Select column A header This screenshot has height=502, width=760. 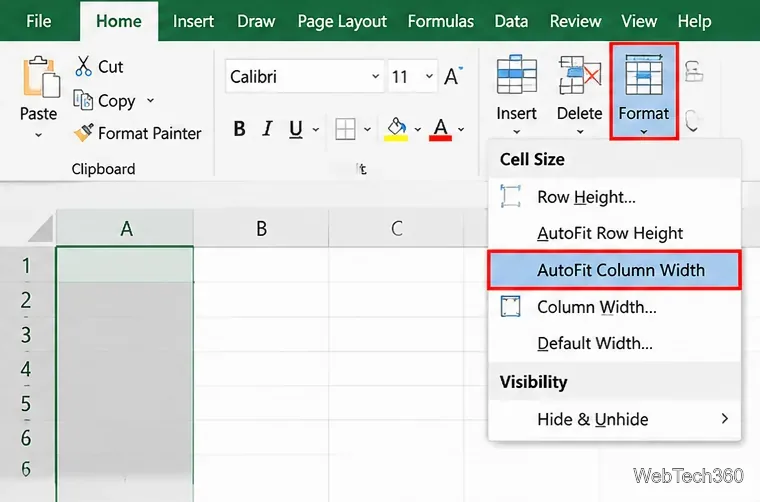click(x=125, y=228)
